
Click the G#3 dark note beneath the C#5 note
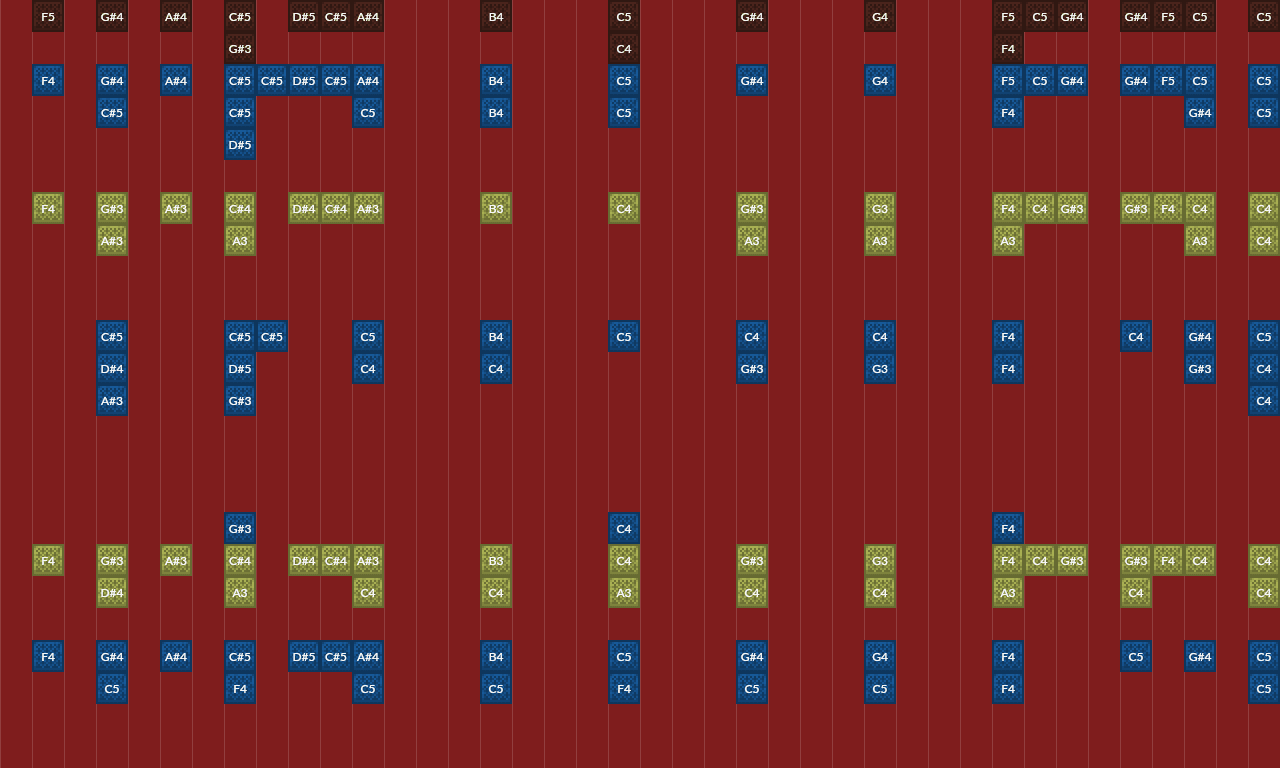pyautogui.click(x=240, y=48)
